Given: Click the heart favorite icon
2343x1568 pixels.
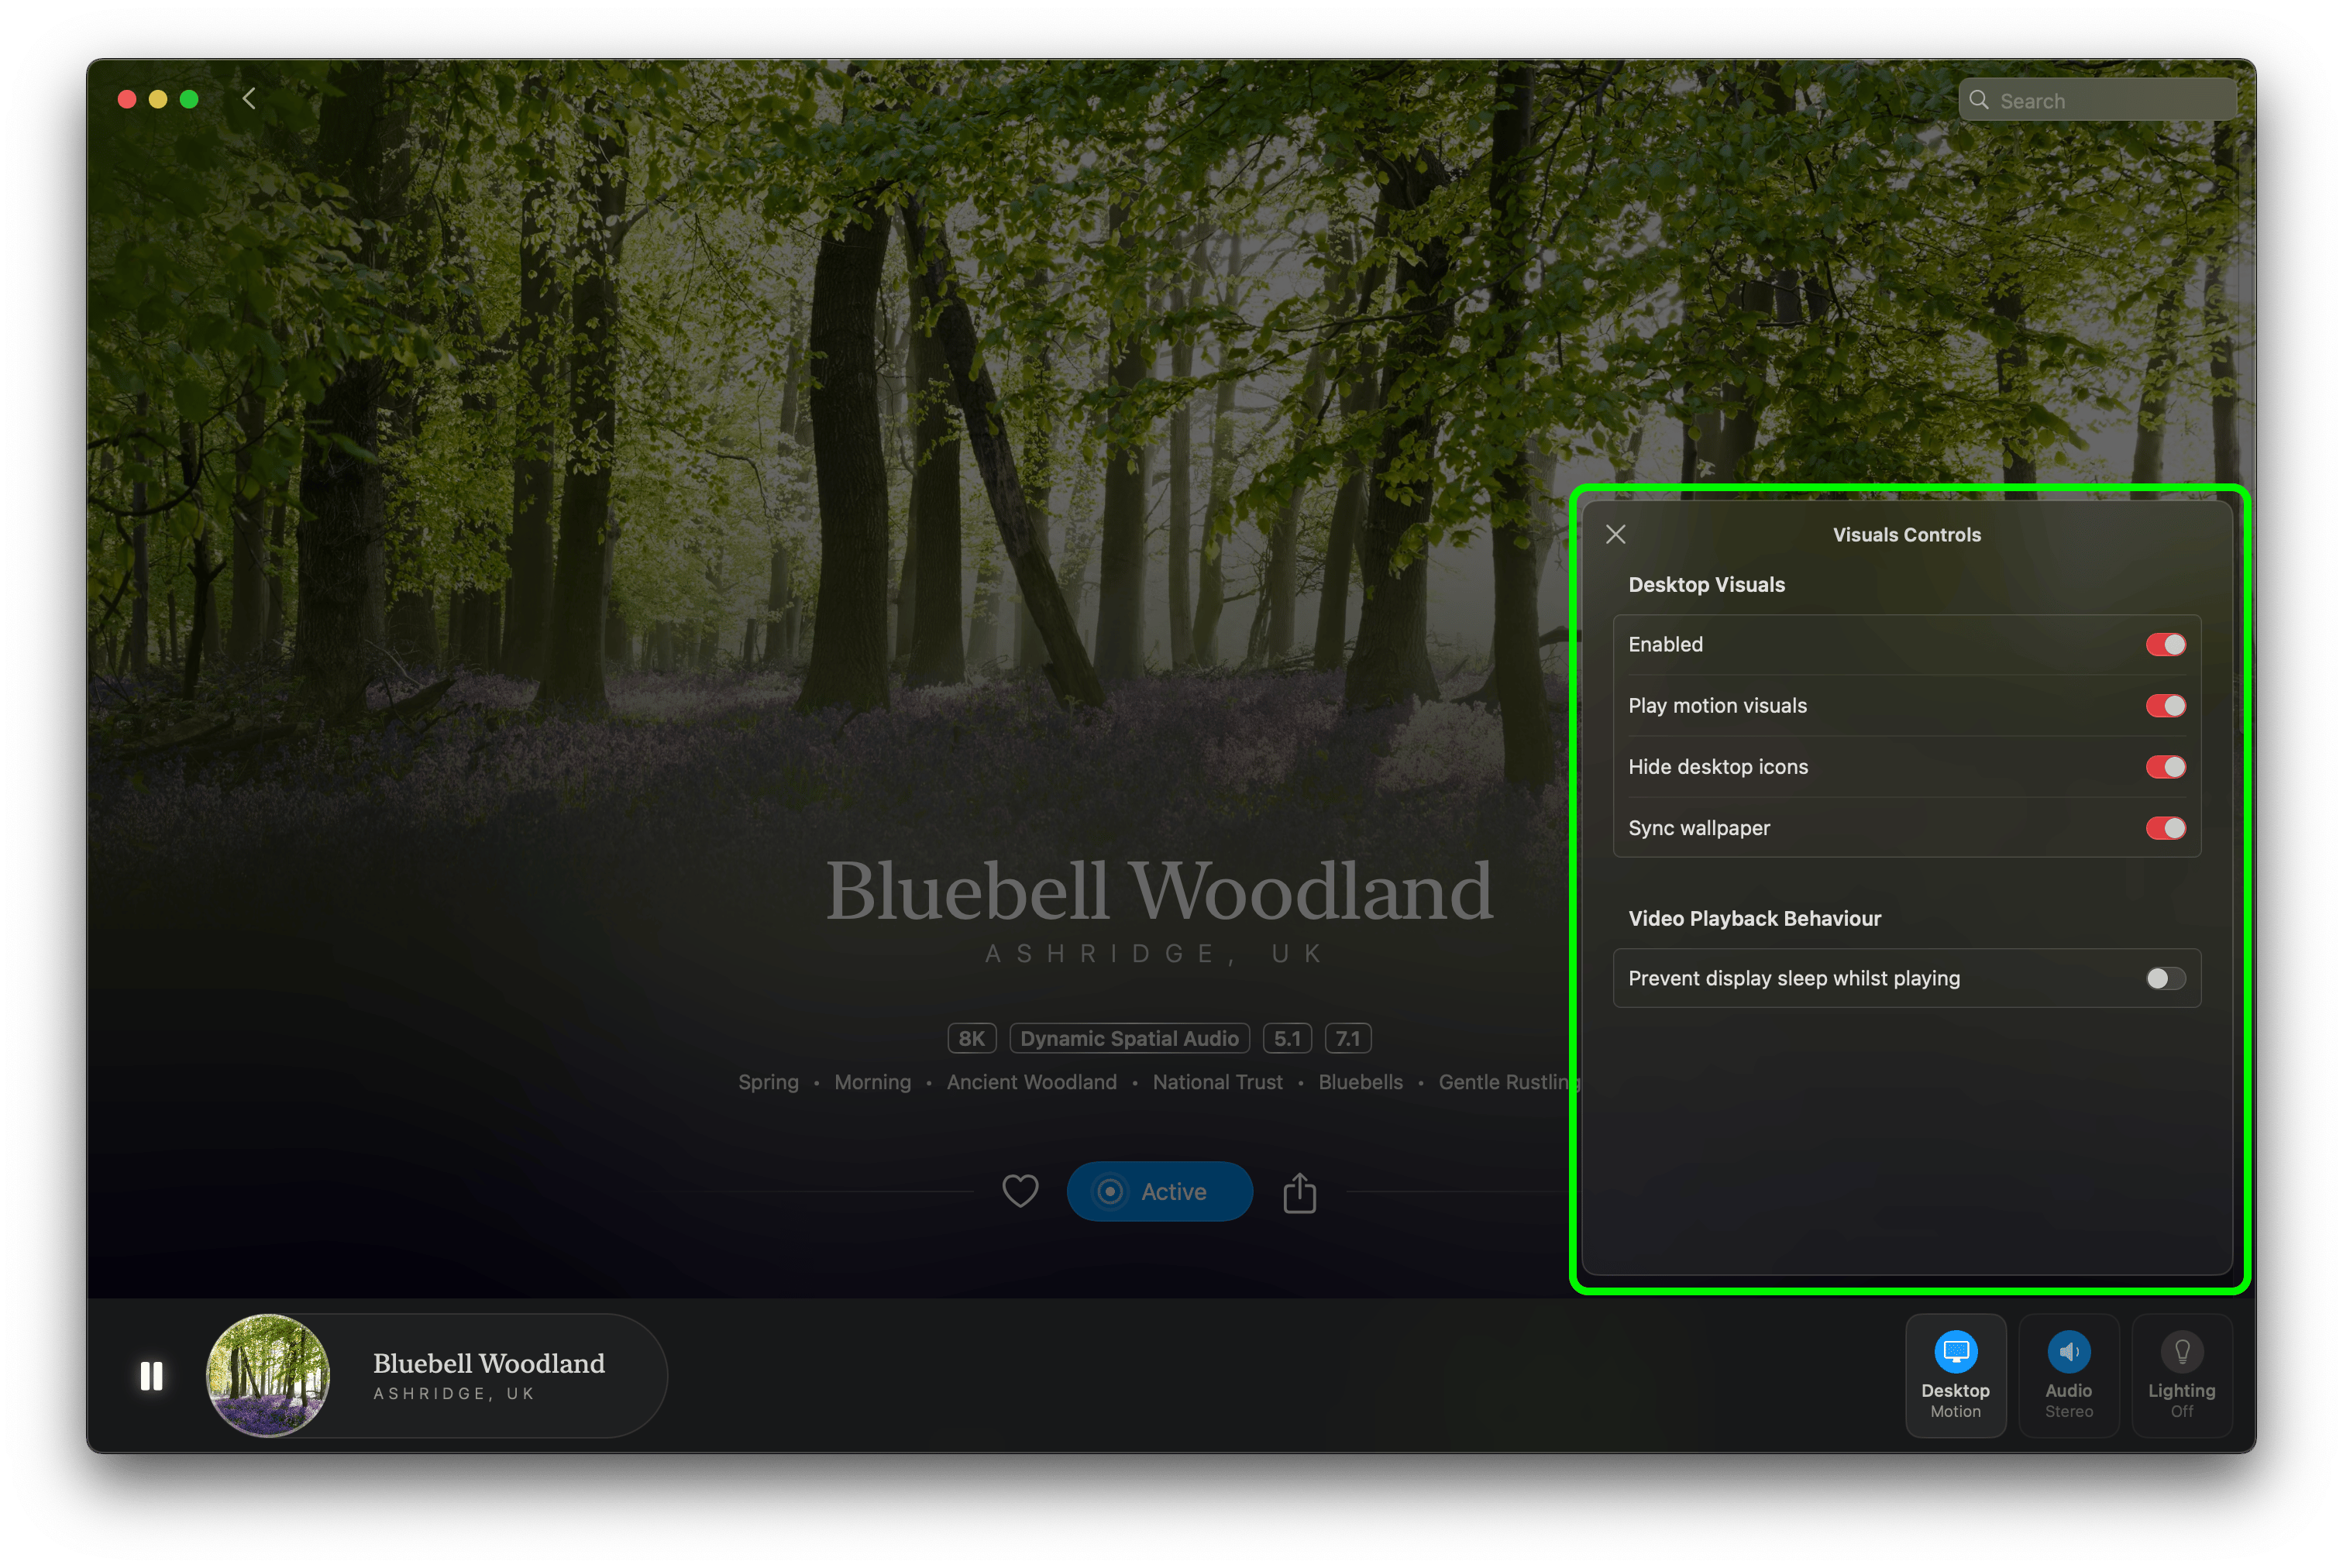Looking at the screenshot, I should [x=1020, y=1191].
